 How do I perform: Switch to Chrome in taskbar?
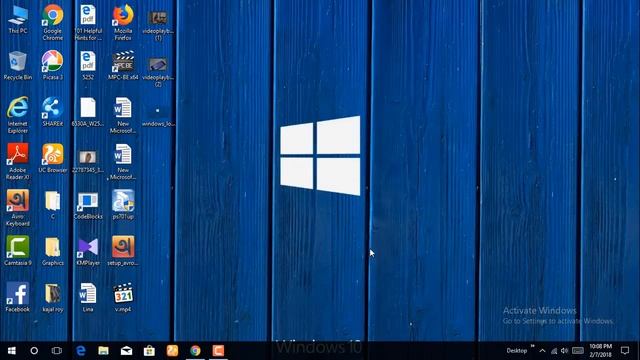click(x=195, y=351)
